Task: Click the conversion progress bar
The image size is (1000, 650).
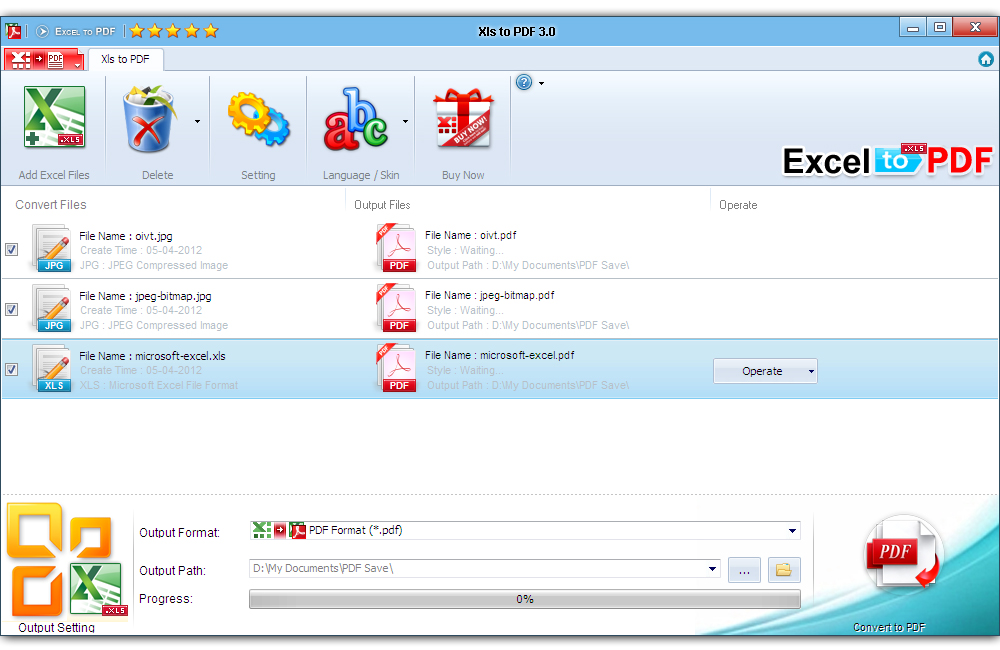Action: pos(525,599)
